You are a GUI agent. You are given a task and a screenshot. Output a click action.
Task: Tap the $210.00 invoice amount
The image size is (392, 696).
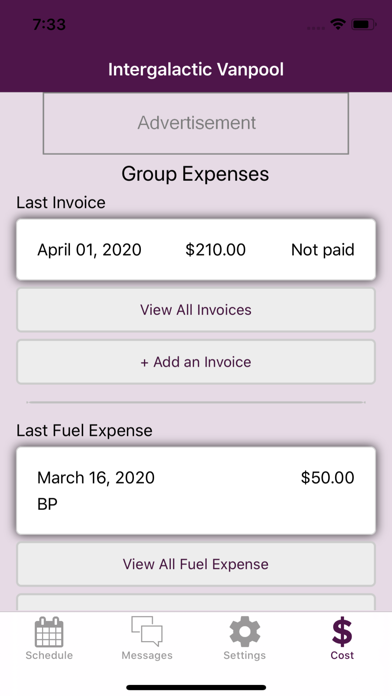215,249
